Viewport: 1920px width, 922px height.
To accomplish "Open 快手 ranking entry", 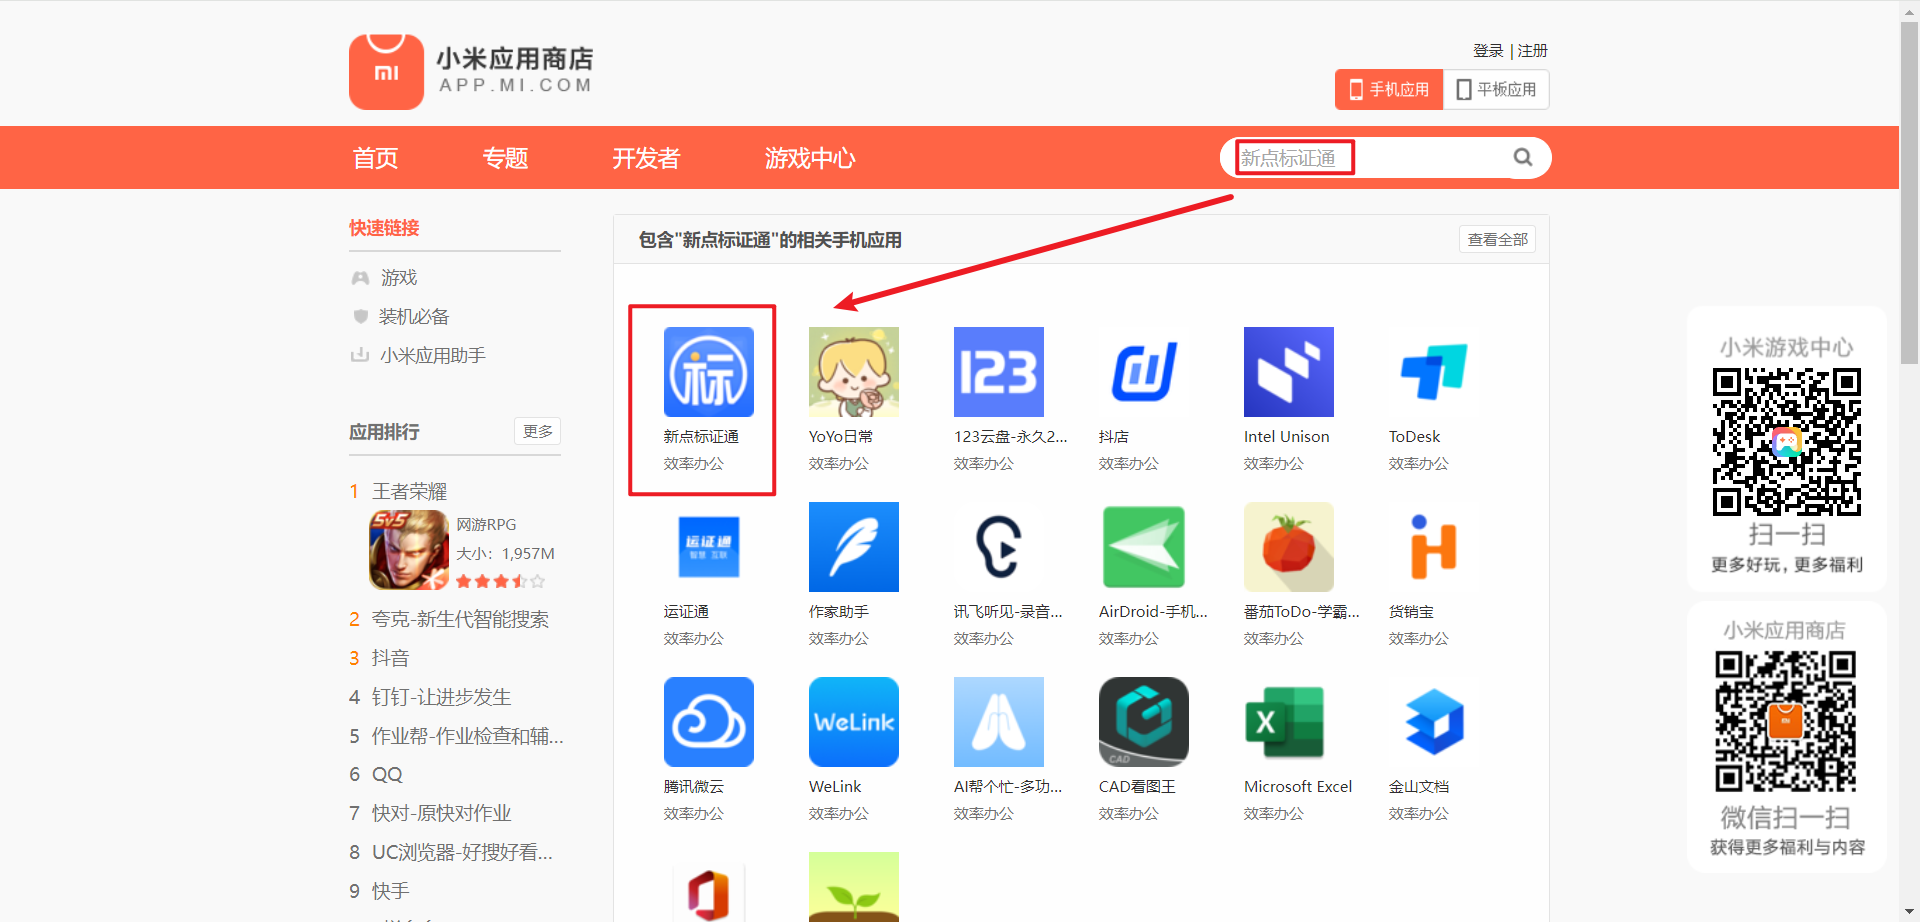I will point(390,891).
